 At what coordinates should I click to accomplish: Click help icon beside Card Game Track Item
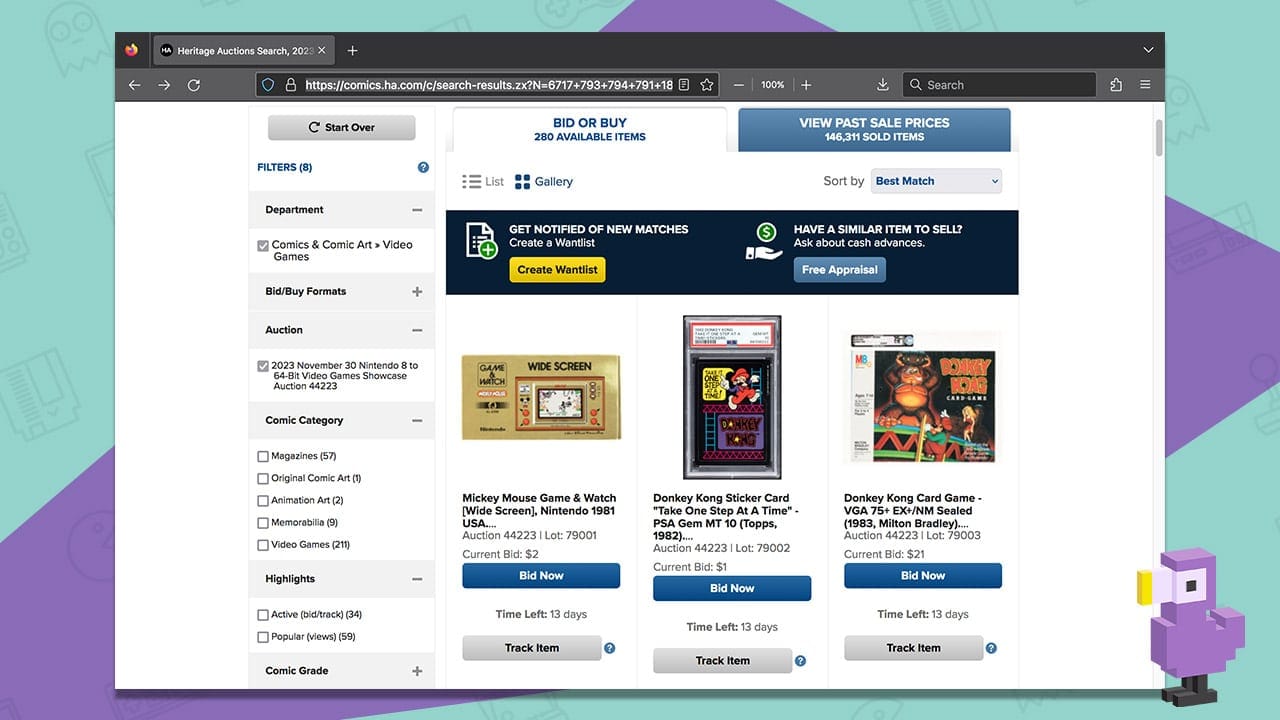pyautogui.click(x=991, y=648)
